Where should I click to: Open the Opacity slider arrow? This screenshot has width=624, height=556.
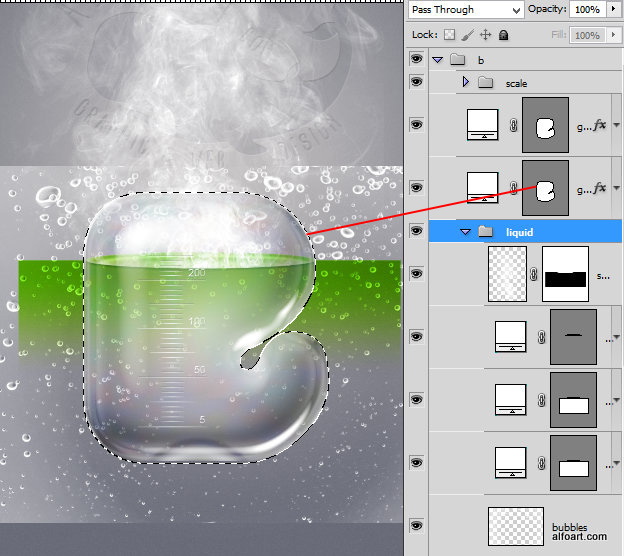(x=614, y=9)
